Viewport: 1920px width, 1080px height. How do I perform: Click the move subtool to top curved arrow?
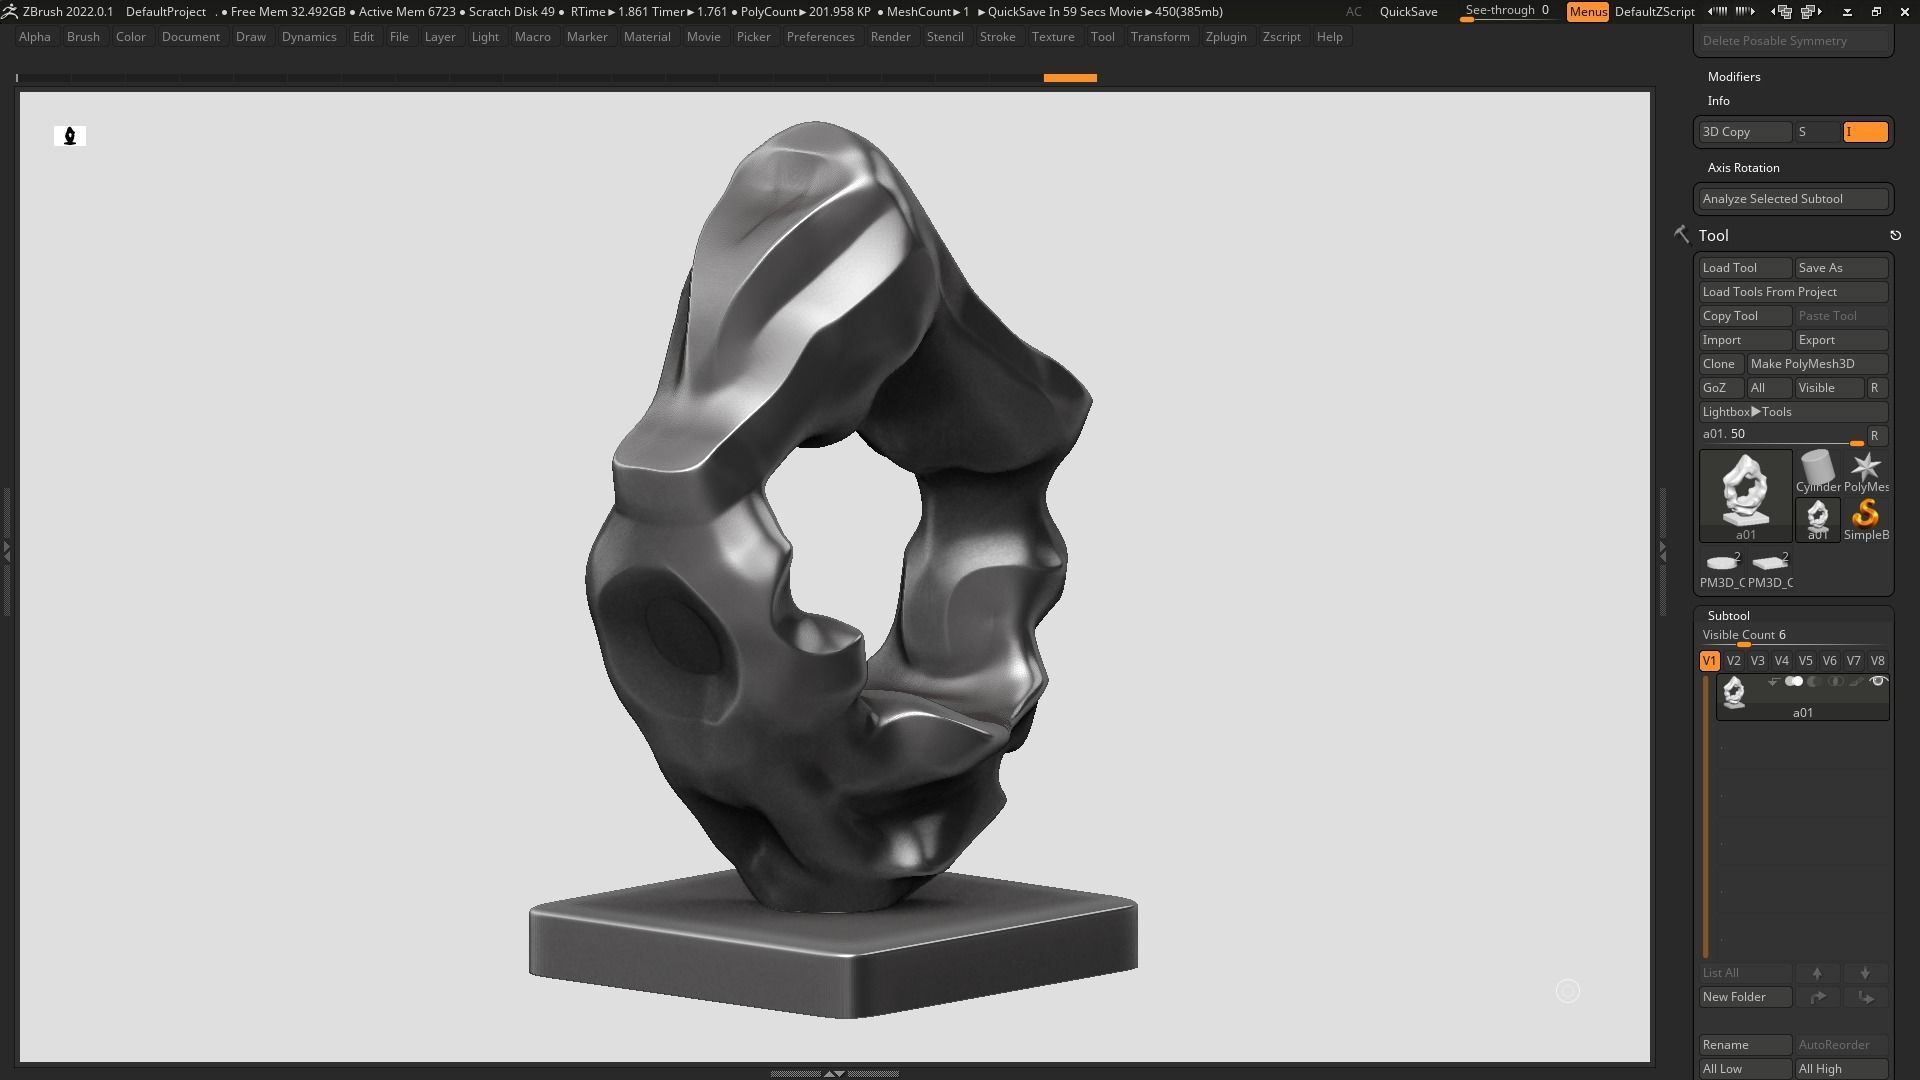click(1817, 997)
